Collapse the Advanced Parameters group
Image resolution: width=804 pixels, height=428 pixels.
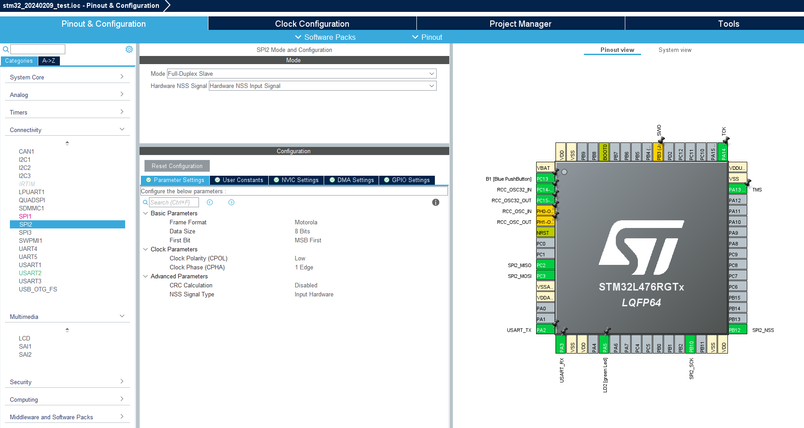(146, 276)
